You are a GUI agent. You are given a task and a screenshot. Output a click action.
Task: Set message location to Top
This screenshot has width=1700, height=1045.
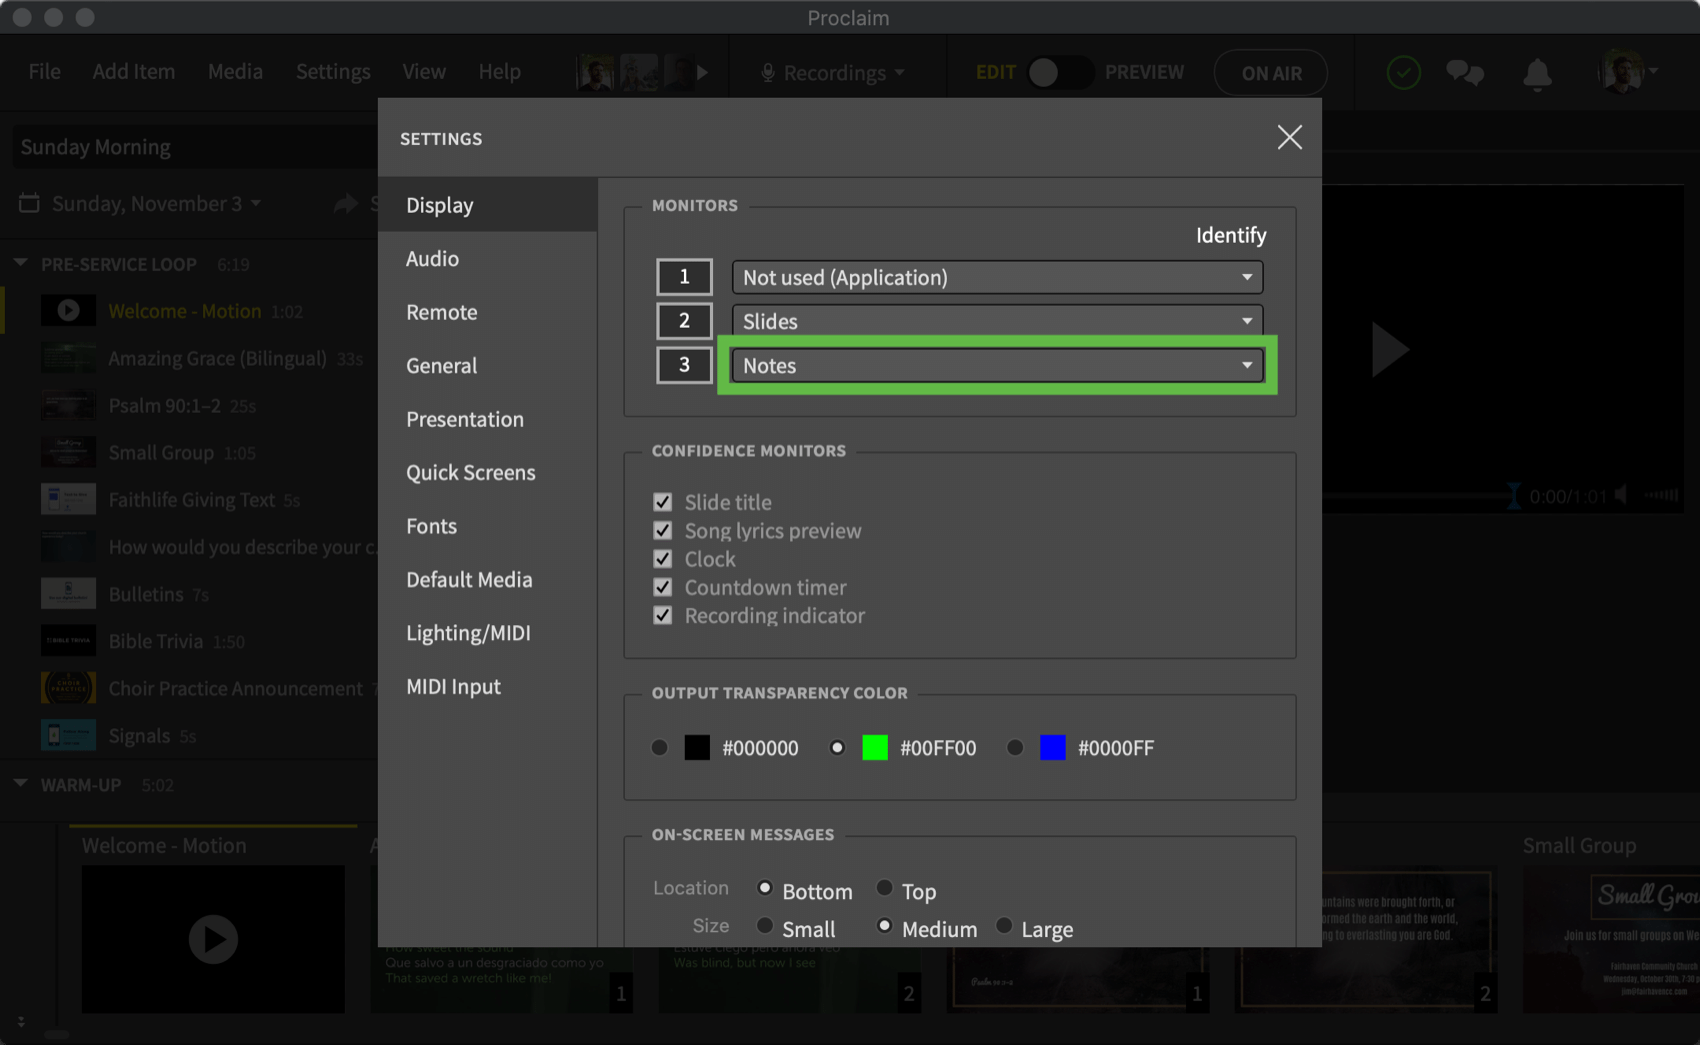(884, 888)
